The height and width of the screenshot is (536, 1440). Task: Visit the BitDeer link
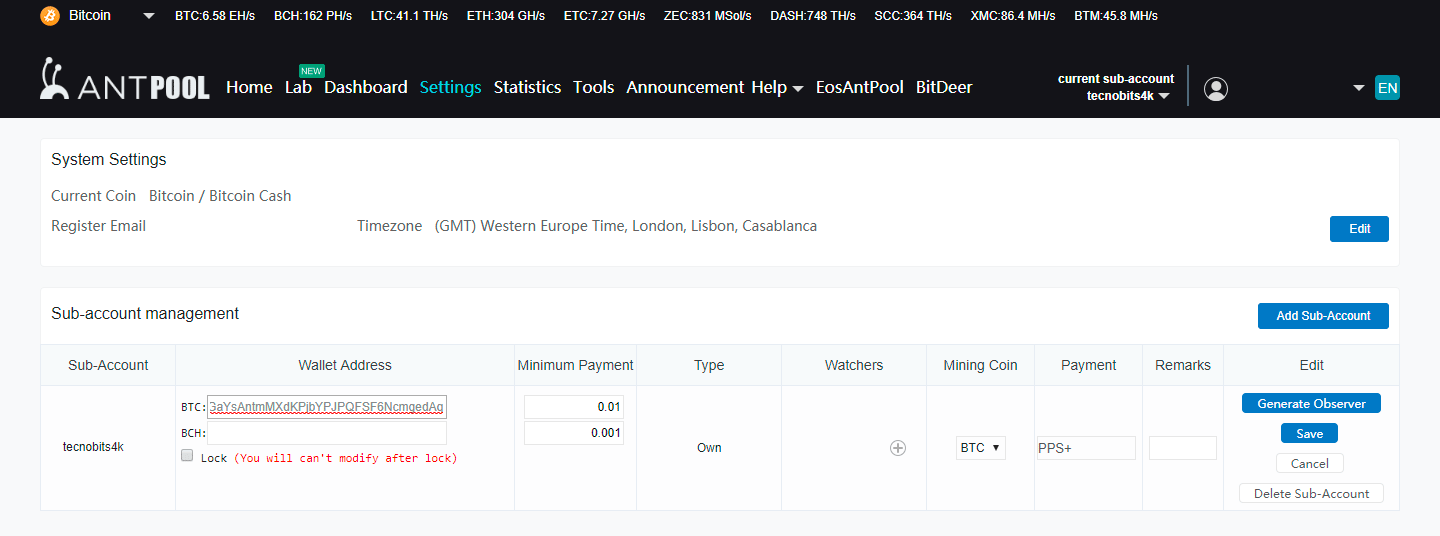[944, 87]
